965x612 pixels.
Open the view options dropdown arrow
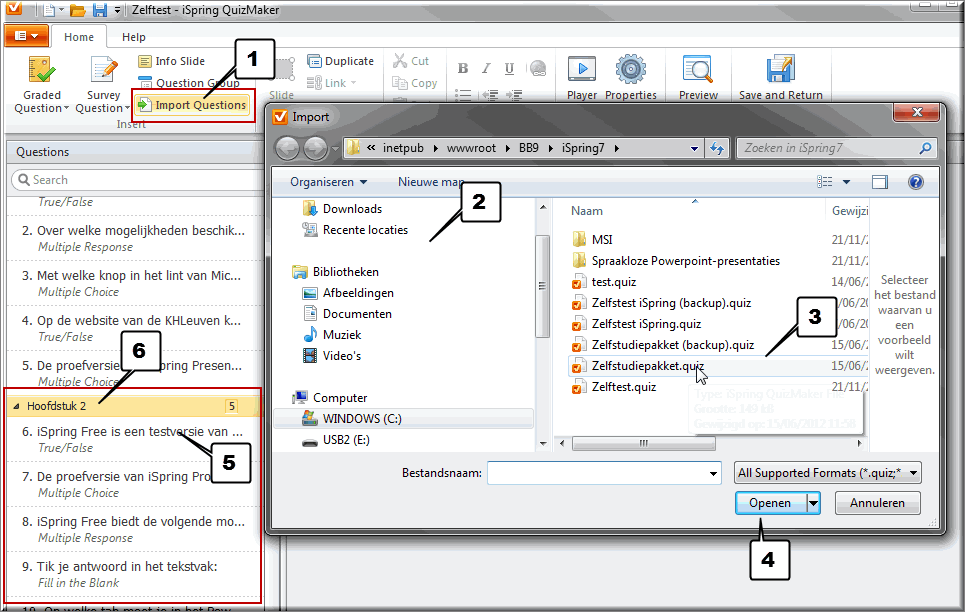[x=846, y=182]
